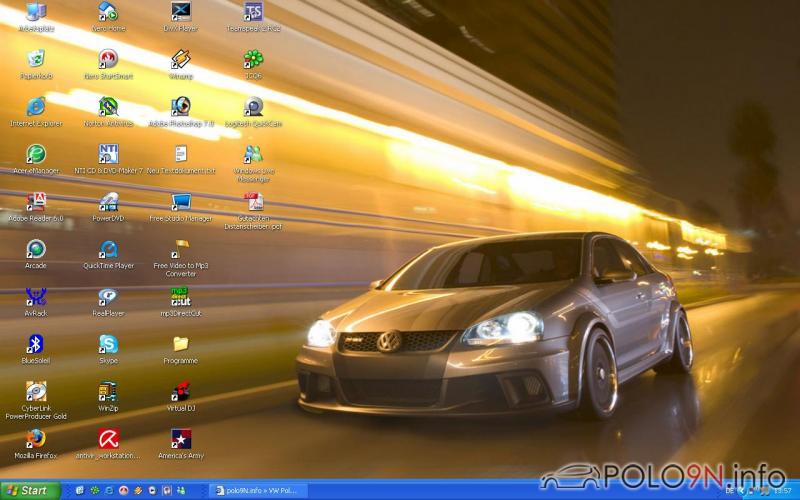Select the mp3DirectCut desktop shortcut
This screenshot has height=500, width=800.
click(181, 297)
